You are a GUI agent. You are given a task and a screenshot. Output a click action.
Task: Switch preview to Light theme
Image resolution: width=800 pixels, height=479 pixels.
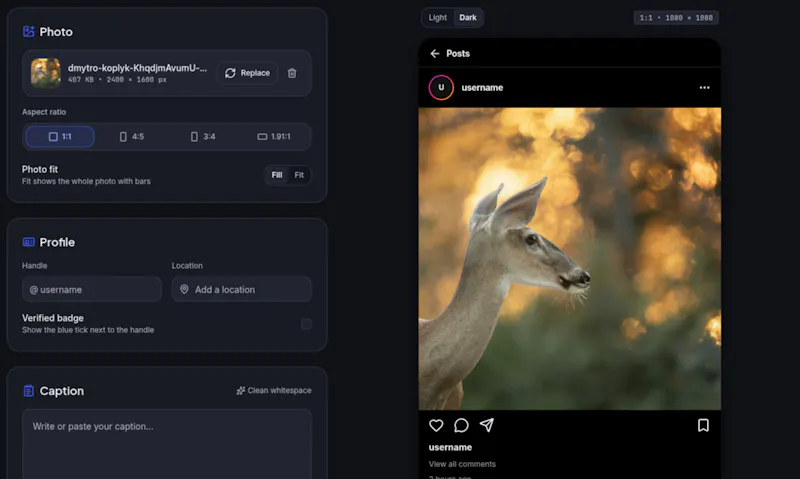click(x=438, y=18)
